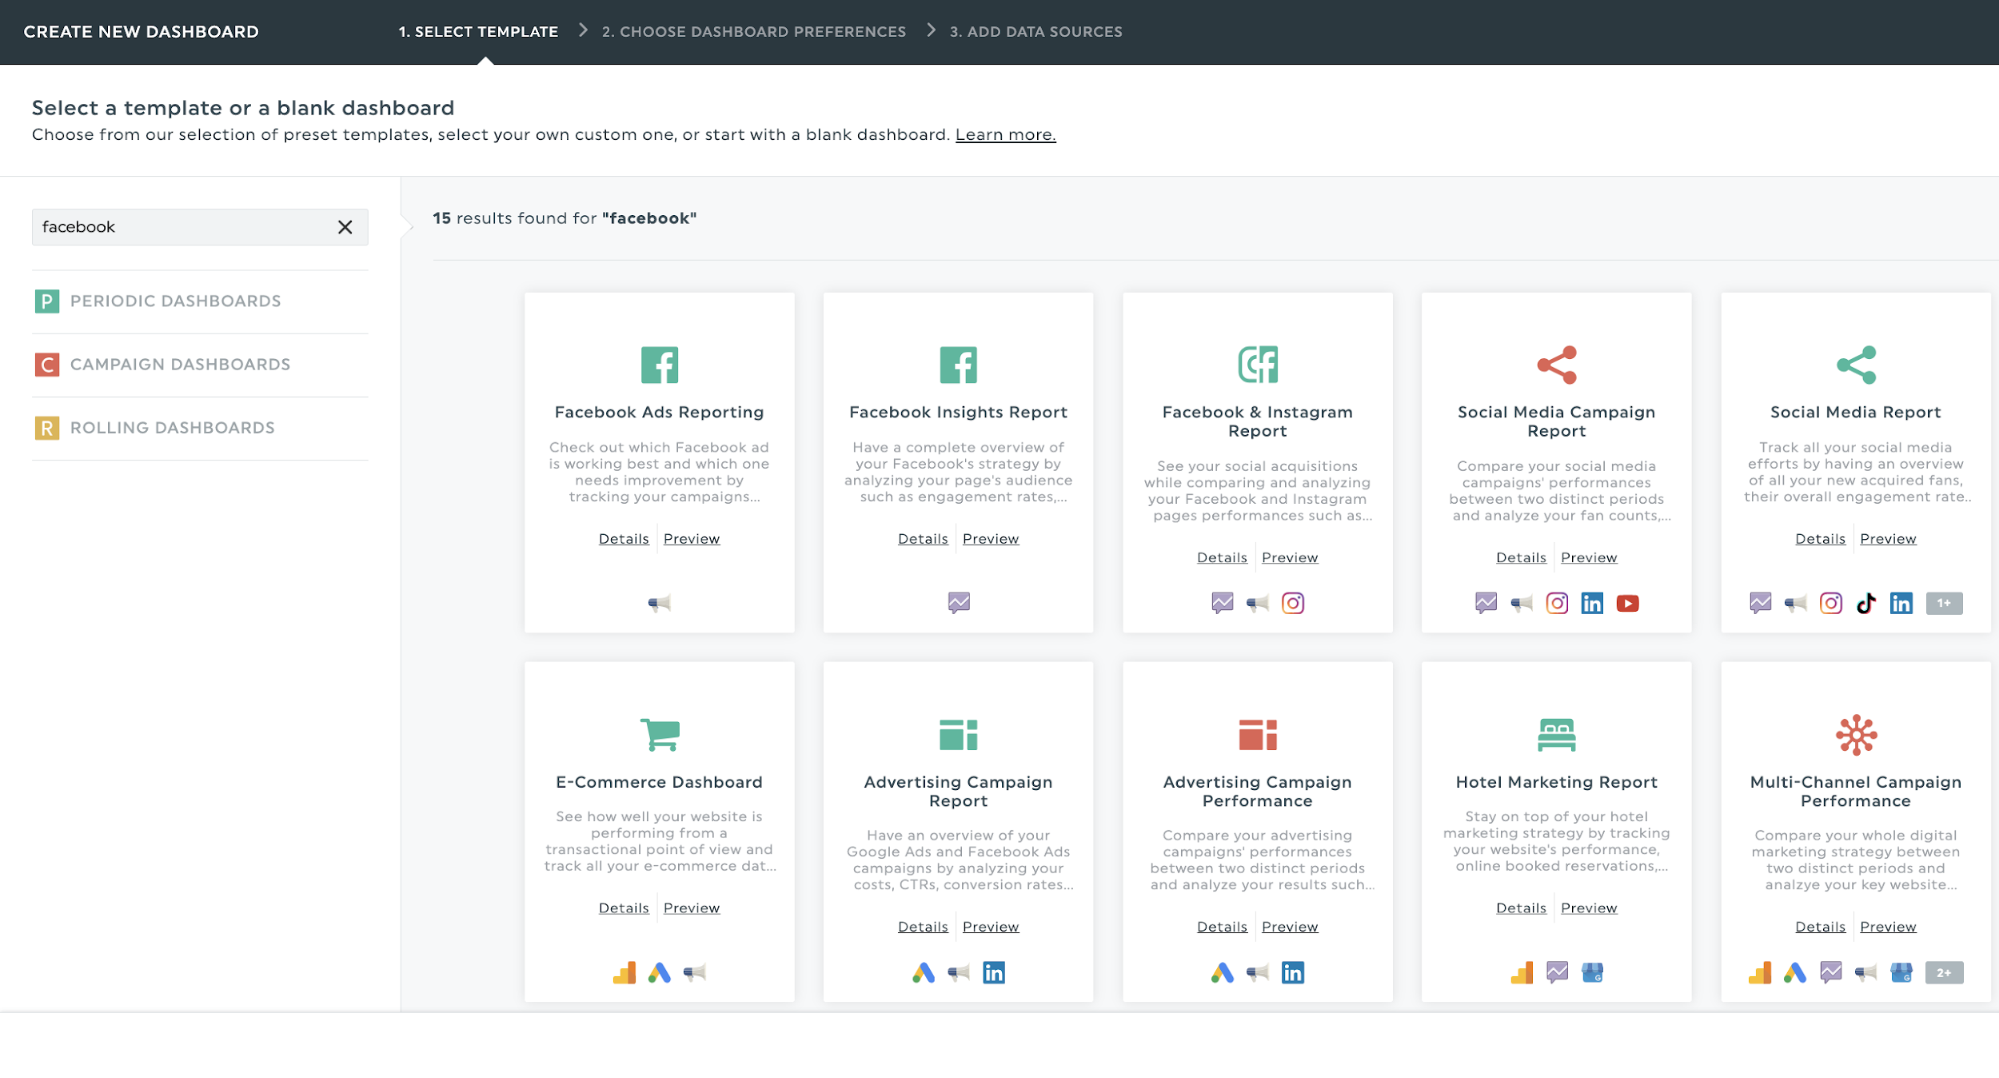The image size is (1999, 1078).
Task: Select the Hotel Marketing Report title
Action: pos(1556,782)
